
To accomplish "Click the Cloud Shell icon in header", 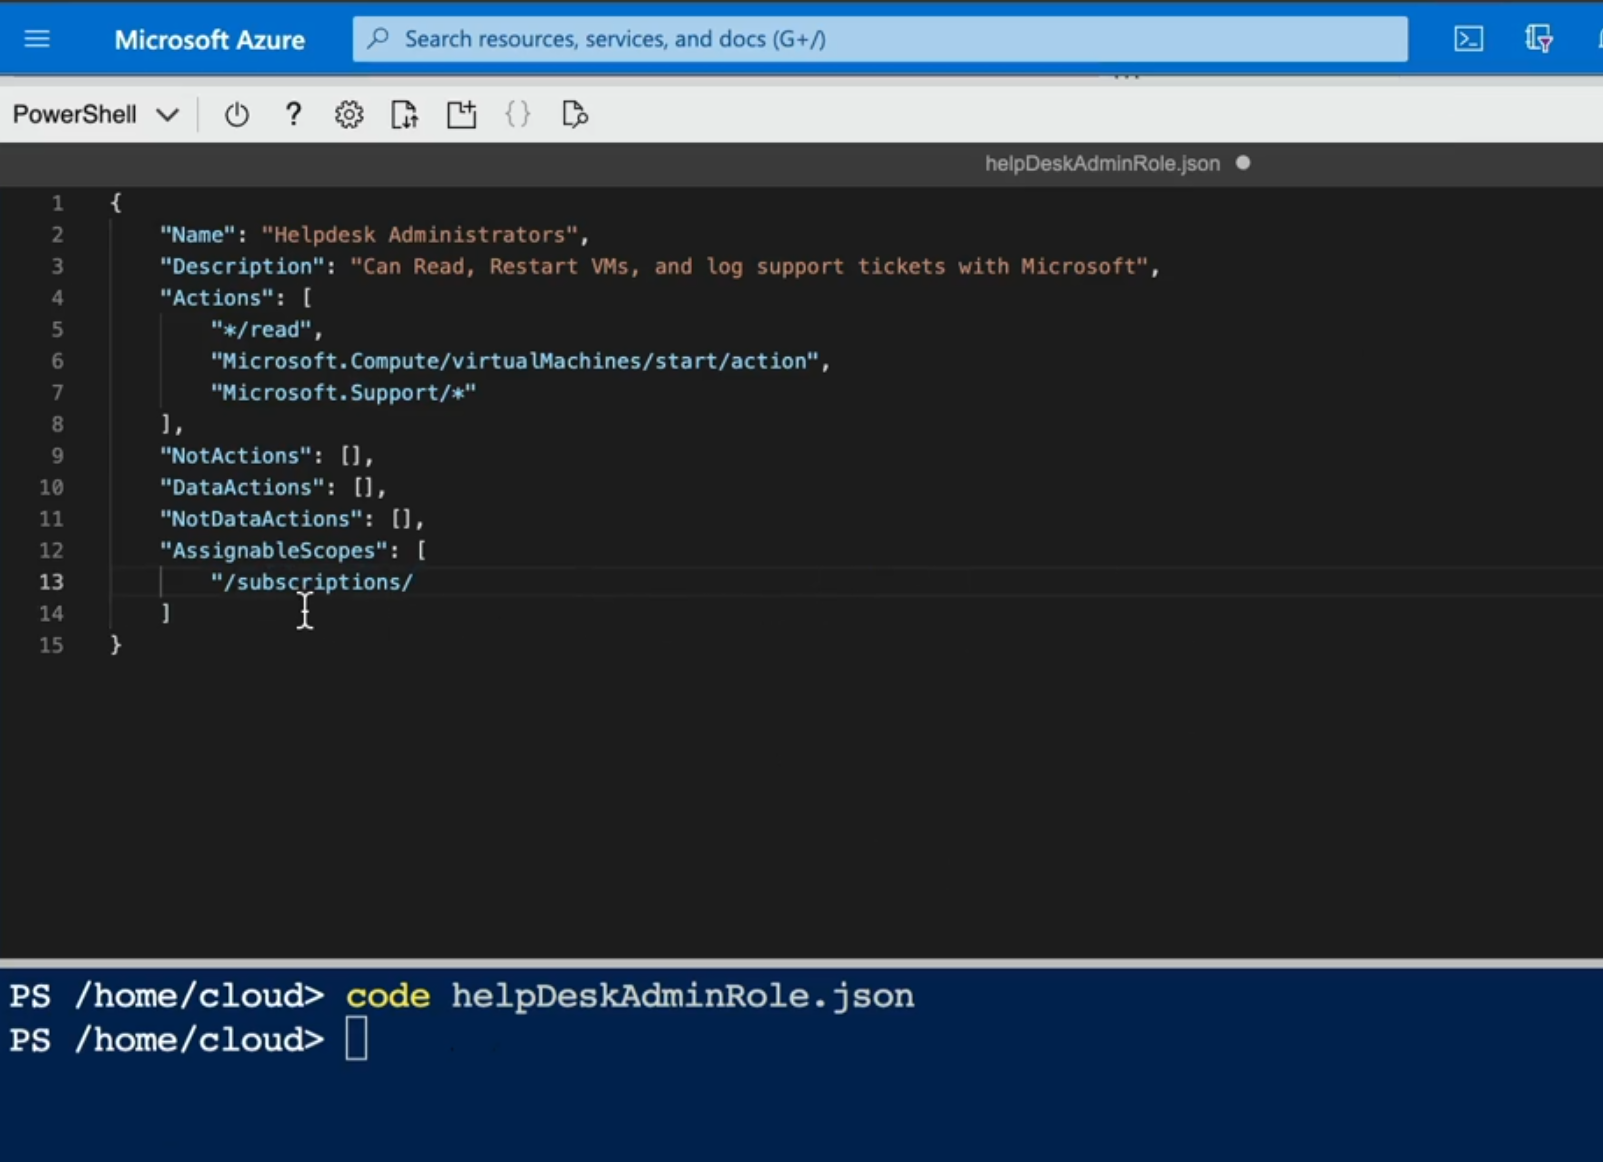I will coord(1468,39).
